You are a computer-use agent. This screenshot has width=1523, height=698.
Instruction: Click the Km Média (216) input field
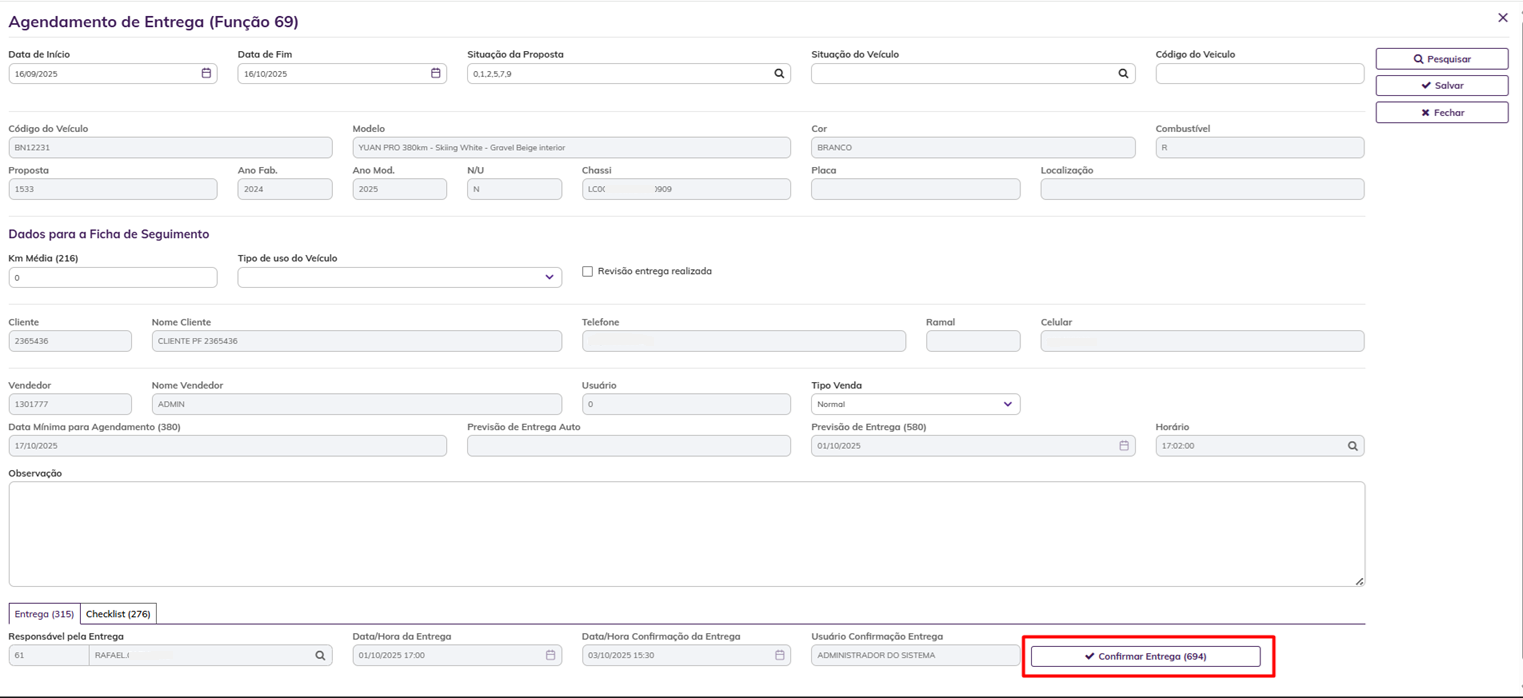click(x=112, y=277)
